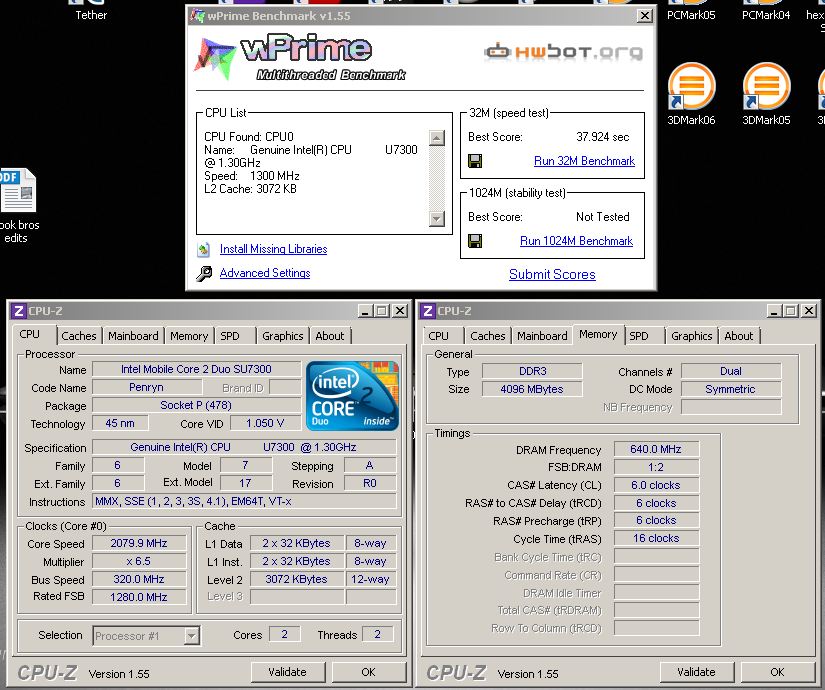Click the Level 2 cache value 3072 KBytes

[x=296, y=579]
